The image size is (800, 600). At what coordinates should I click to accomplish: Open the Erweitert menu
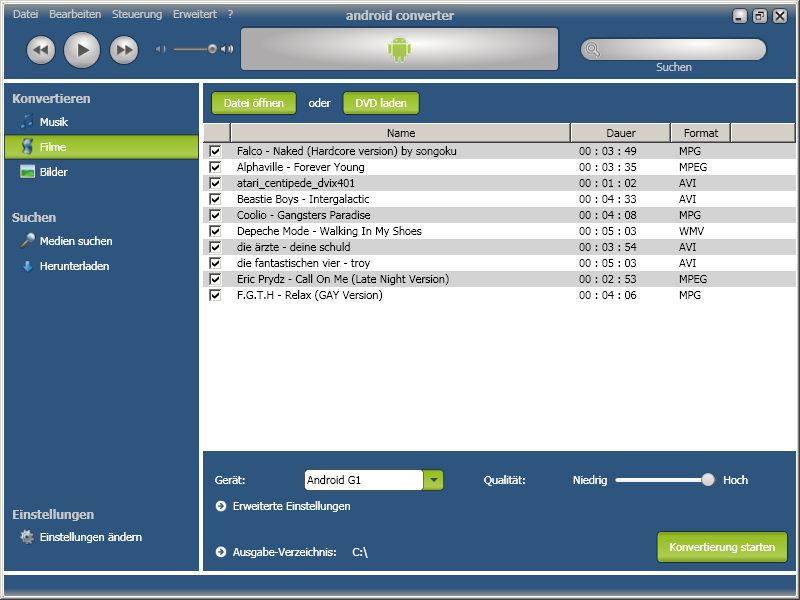(195, 14)
